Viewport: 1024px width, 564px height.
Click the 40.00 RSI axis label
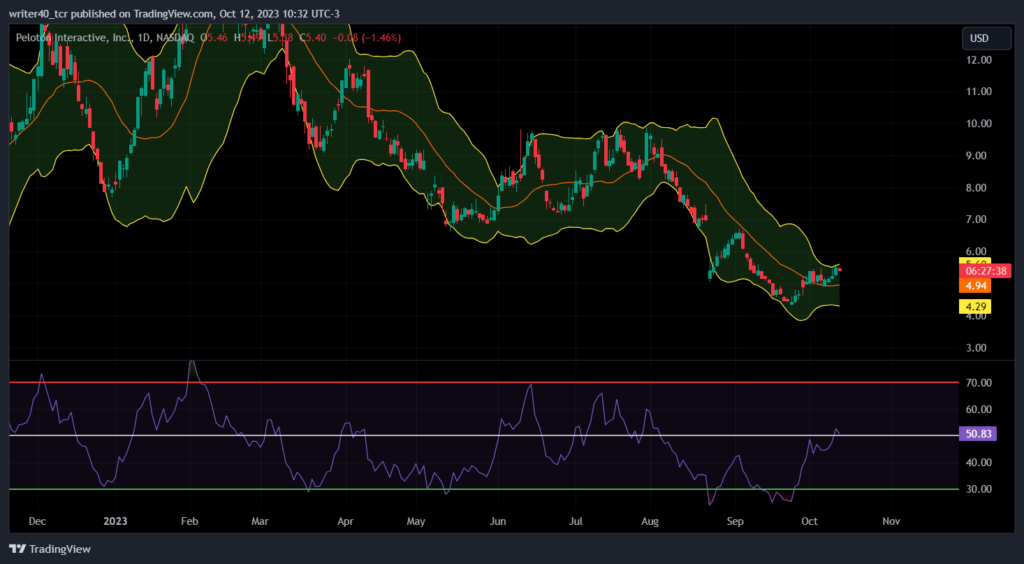point(979,462)
